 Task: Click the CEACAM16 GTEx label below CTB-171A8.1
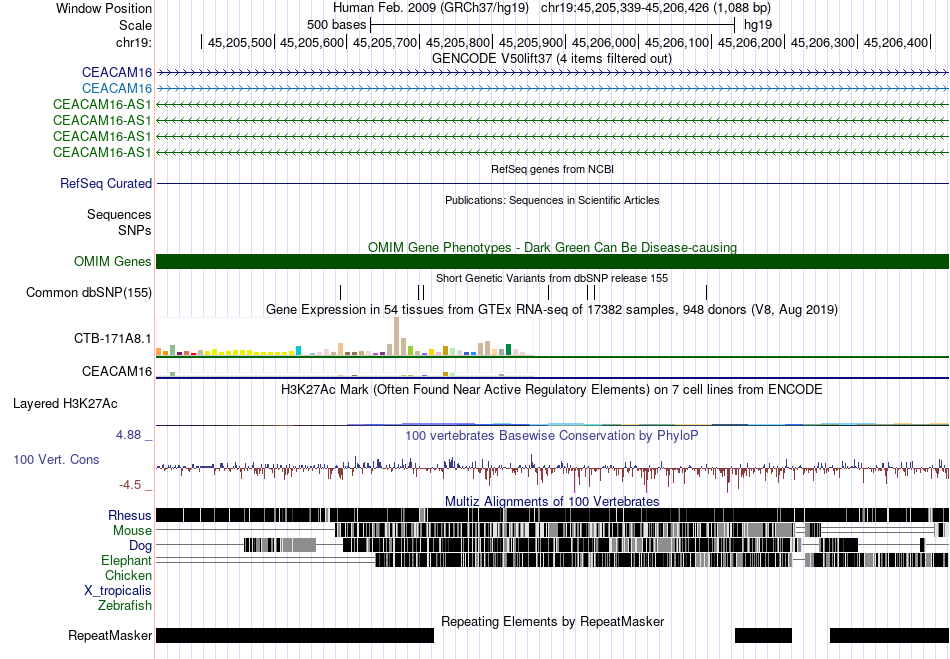pos(117,371)
